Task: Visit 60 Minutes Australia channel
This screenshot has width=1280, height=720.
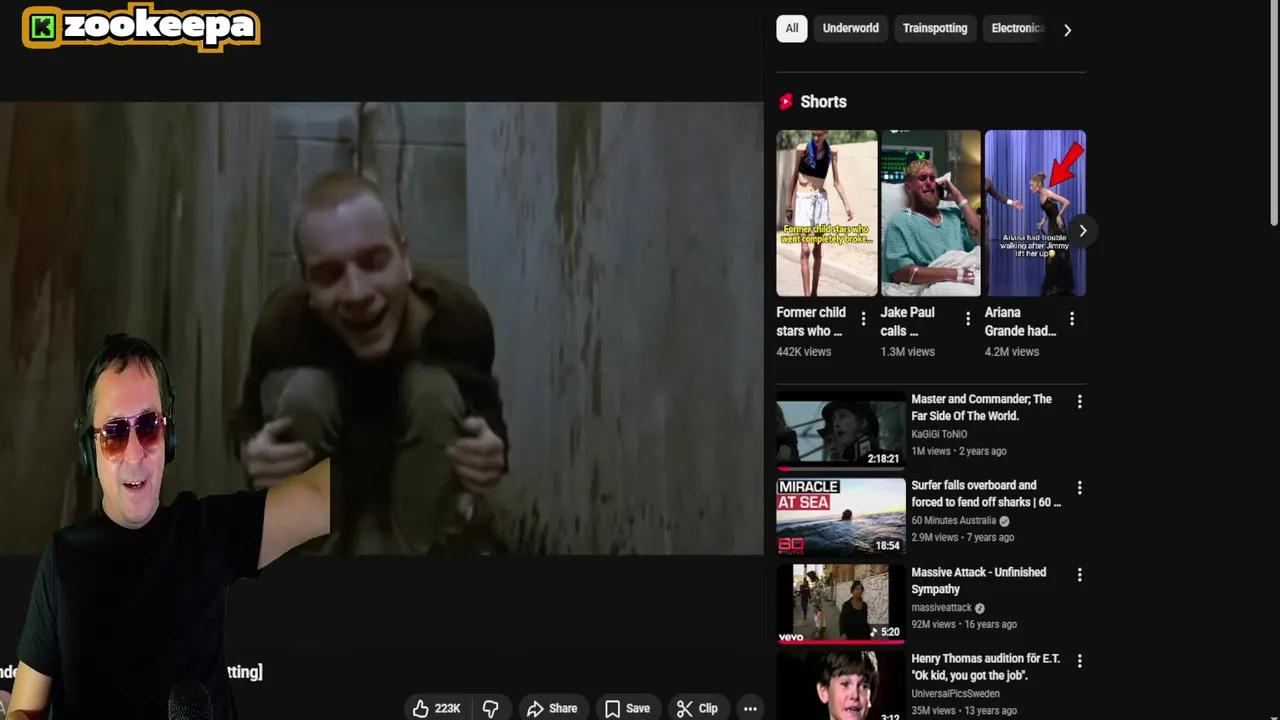Action: pyautogui.click(x=954, y=521)
